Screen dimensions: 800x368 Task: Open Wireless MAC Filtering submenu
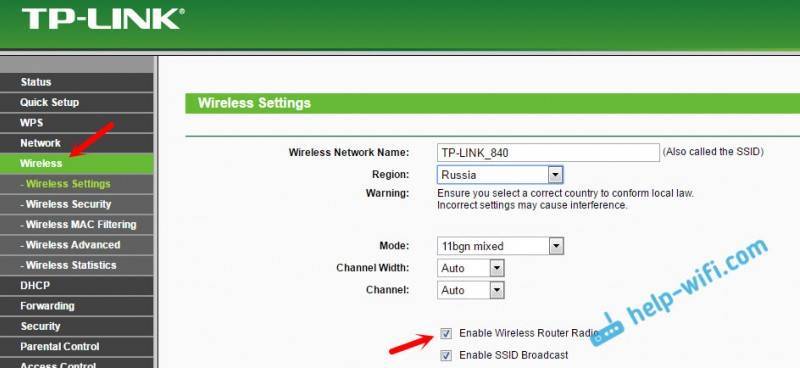(77, 225)
